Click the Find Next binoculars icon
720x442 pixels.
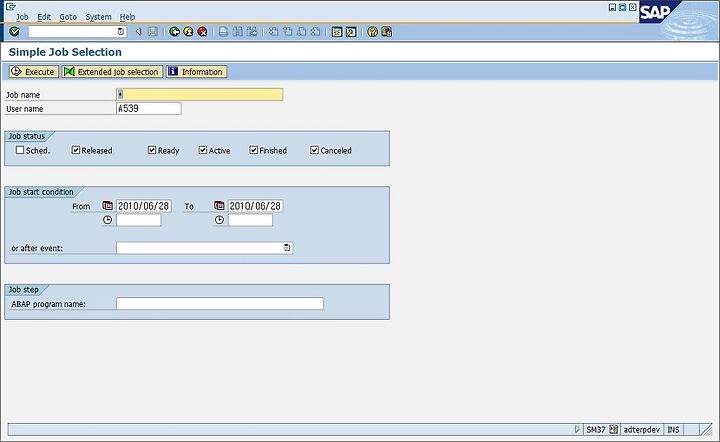click(x=252, y=32)
